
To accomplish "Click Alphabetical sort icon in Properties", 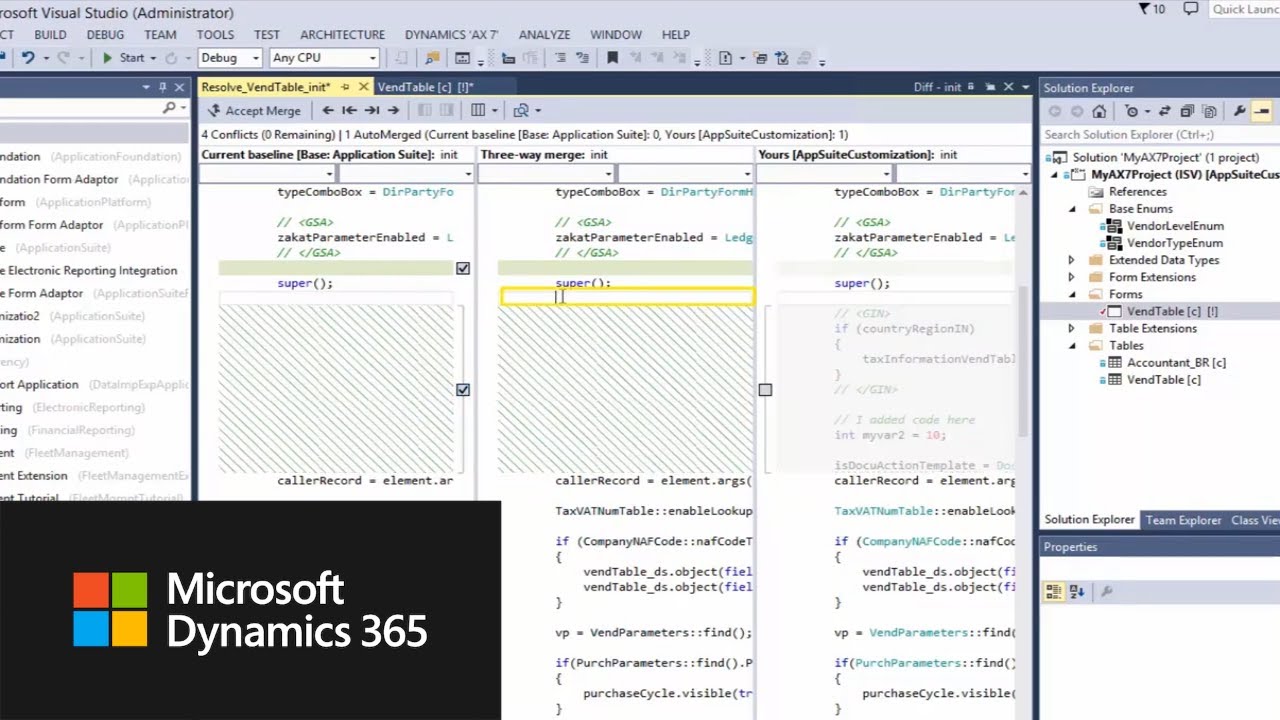I will coord(1077,592).
